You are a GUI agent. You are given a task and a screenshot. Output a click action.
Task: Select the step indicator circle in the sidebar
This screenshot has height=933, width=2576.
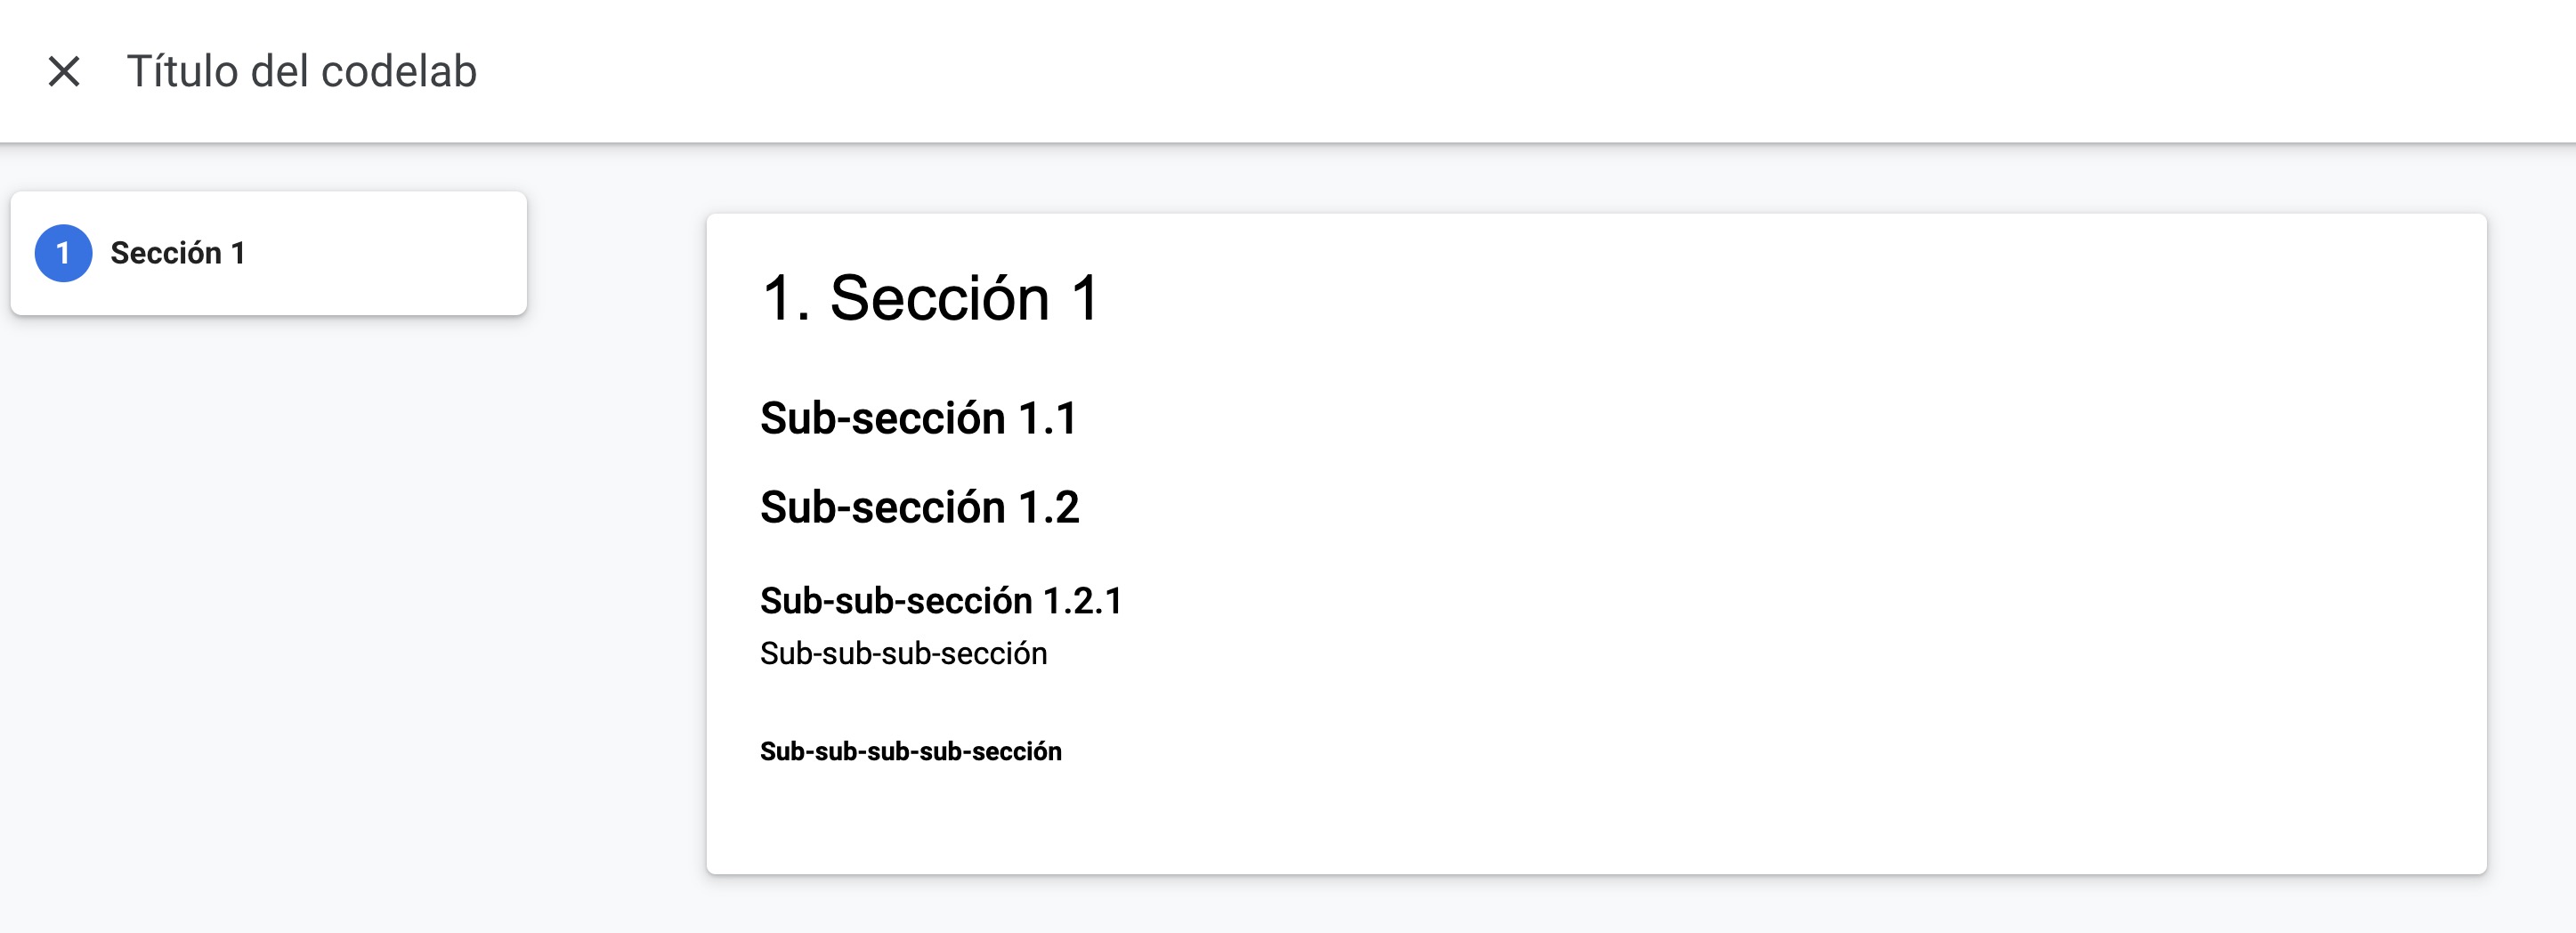point(63,252)
